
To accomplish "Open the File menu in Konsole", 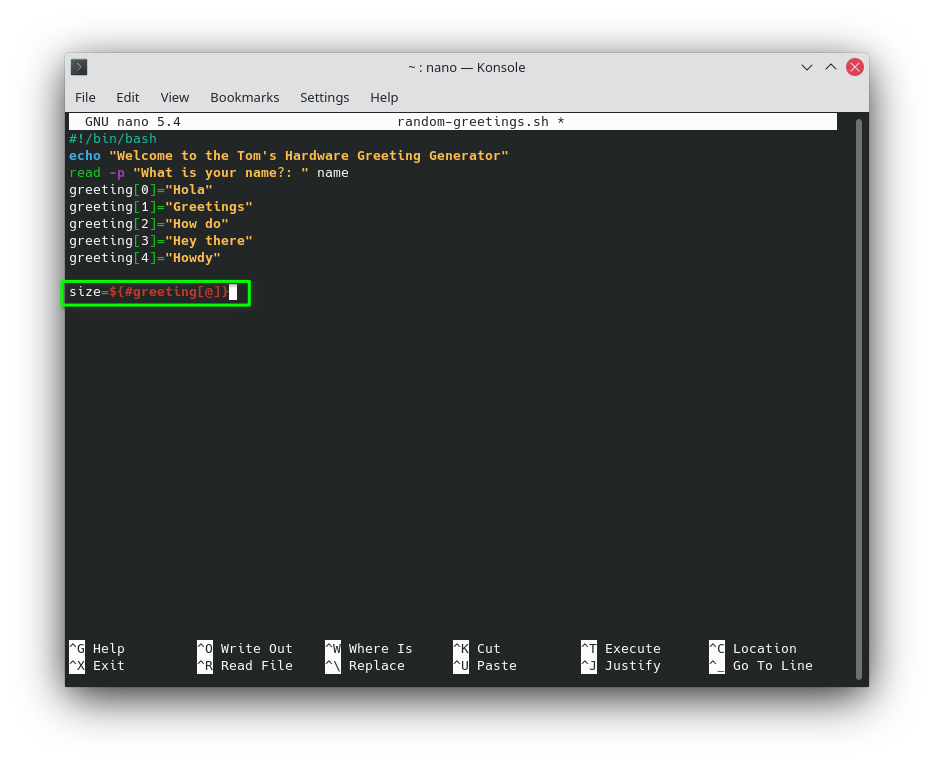I will (x=85, y=97).
